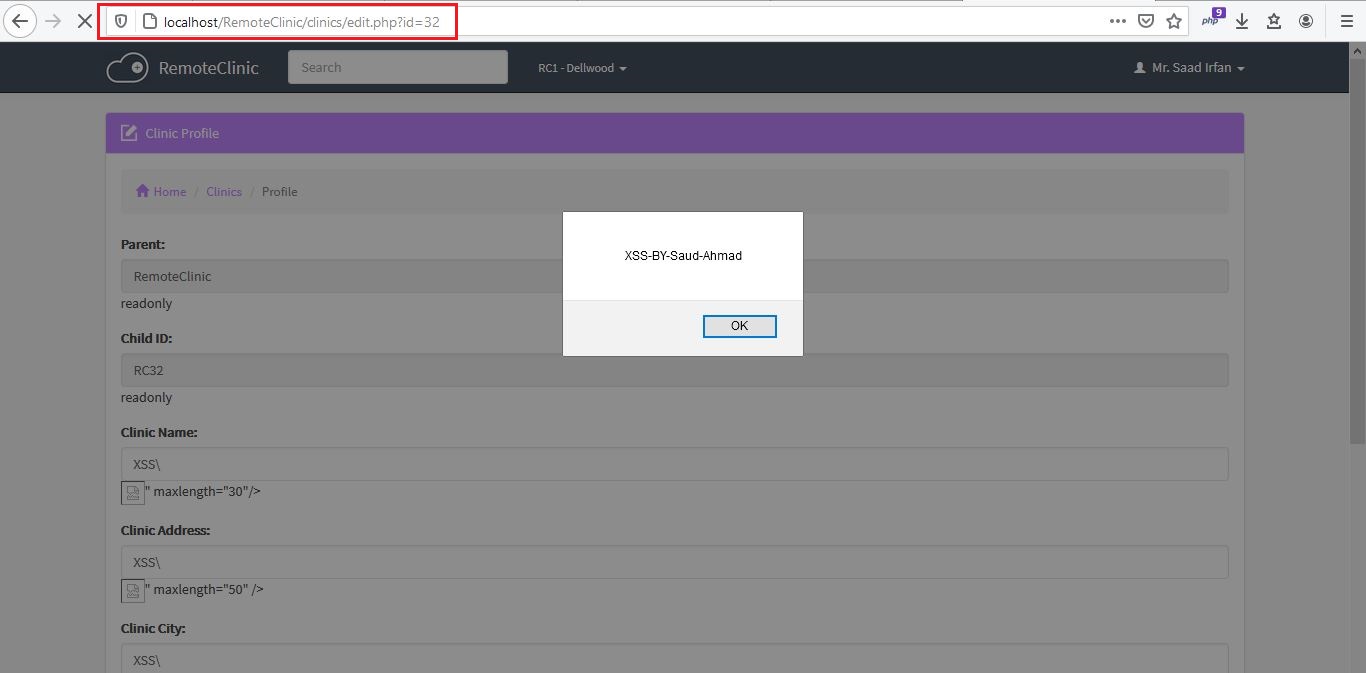Click the " maxlength="30"/> leaked text
Image resolution: width=1366 pixels, height=673 pixels.
click(x=203, y=492)
